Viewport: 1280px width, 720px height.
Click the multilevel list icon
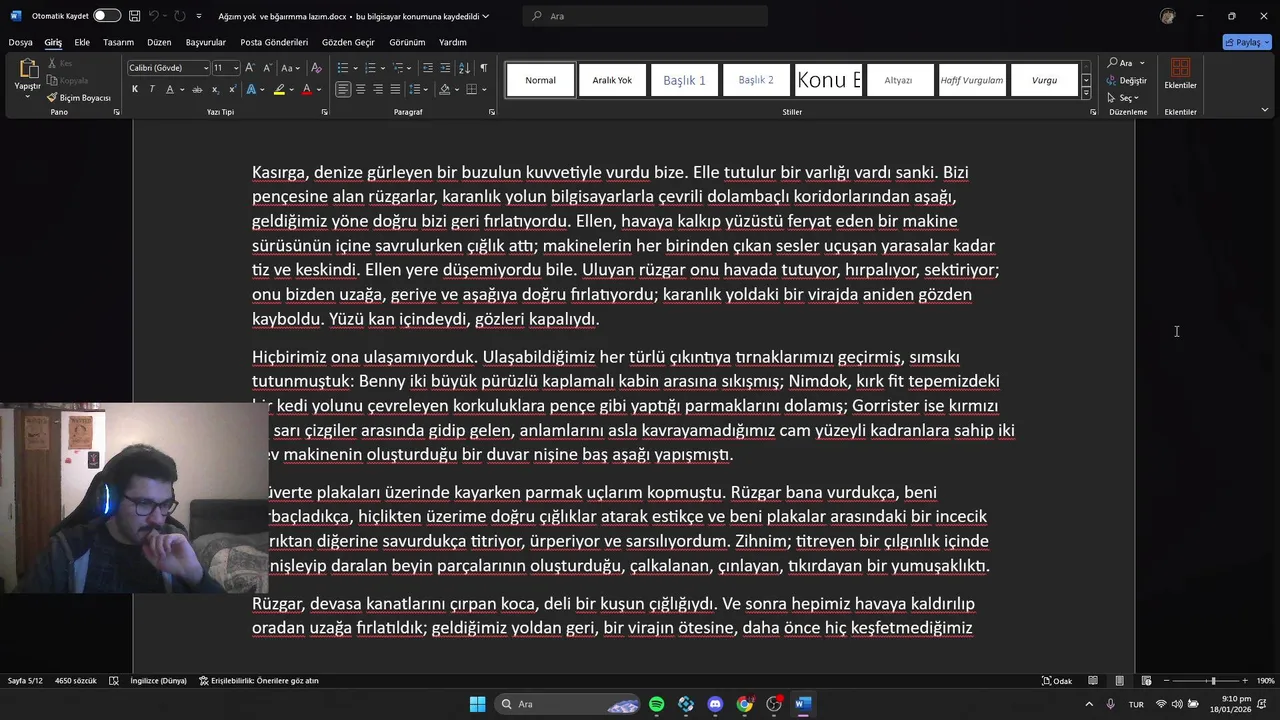tap(397, 68)
